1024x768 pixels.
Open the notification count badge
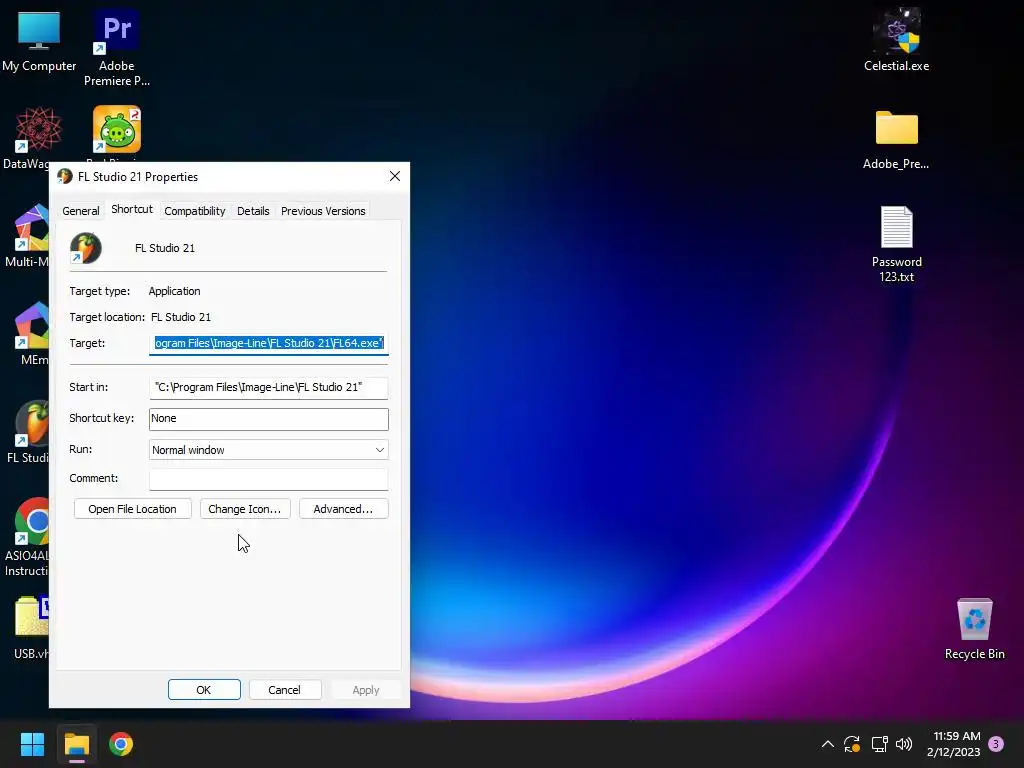996,743
